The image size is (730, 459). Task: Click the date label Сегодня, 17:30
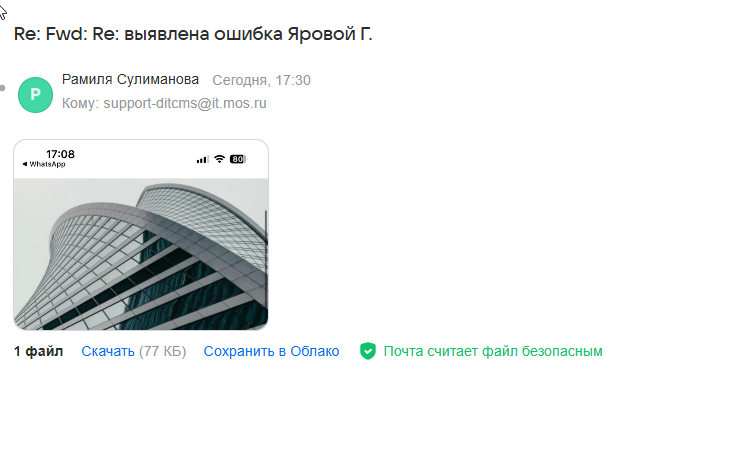pyautogui.click(x=262, y=80)
